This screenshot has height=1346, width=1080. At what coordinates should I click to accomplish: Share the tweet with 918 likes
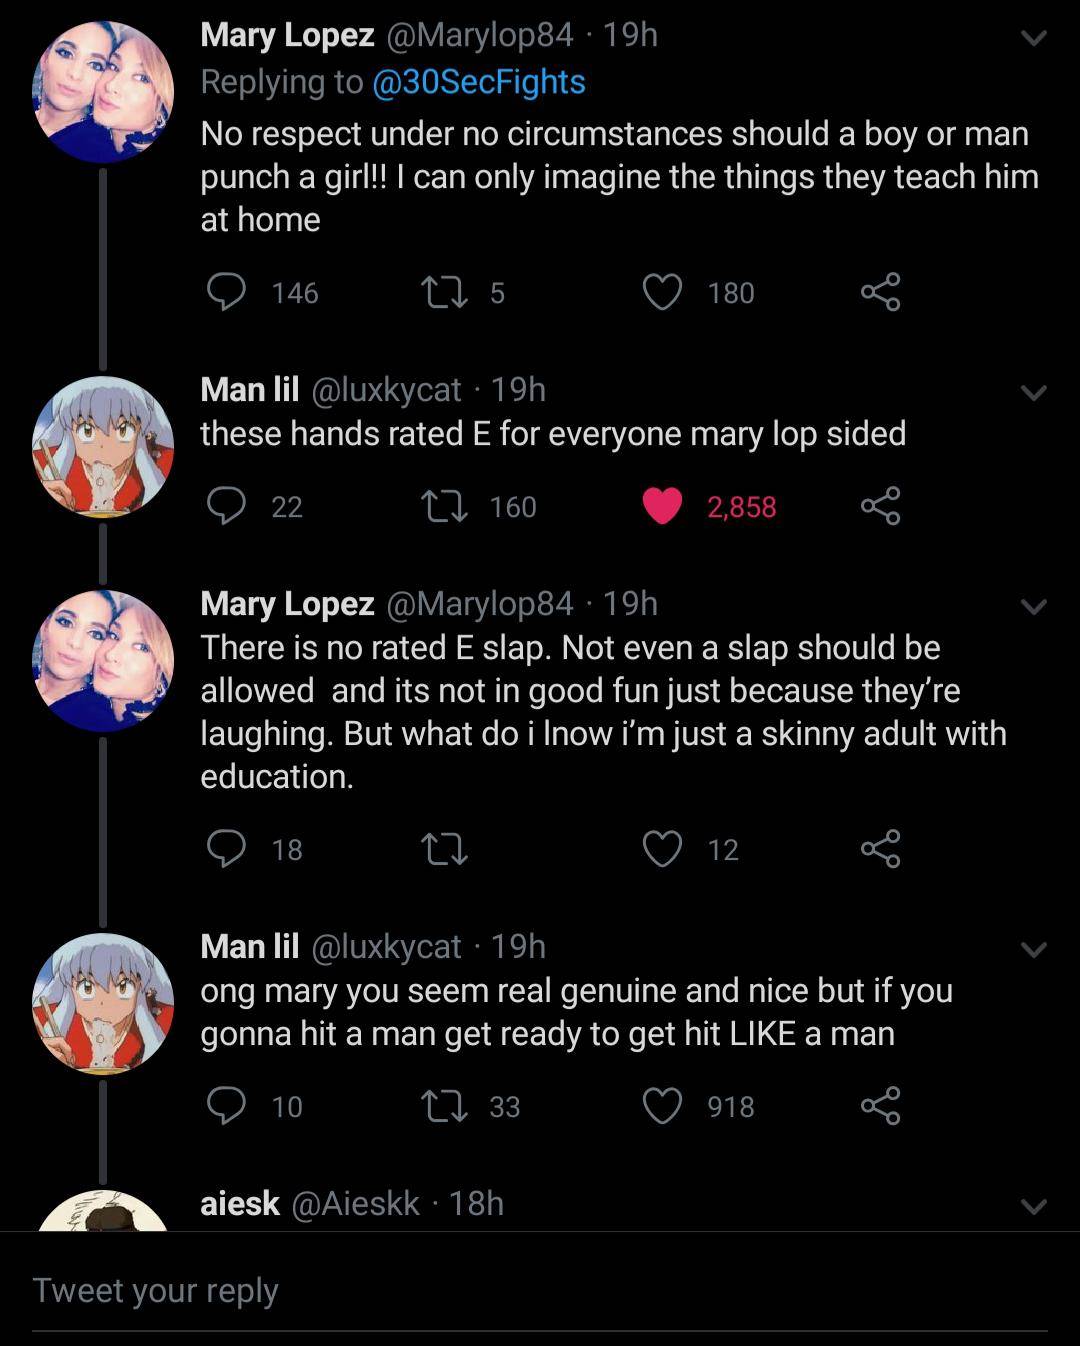coord(880,1106)
